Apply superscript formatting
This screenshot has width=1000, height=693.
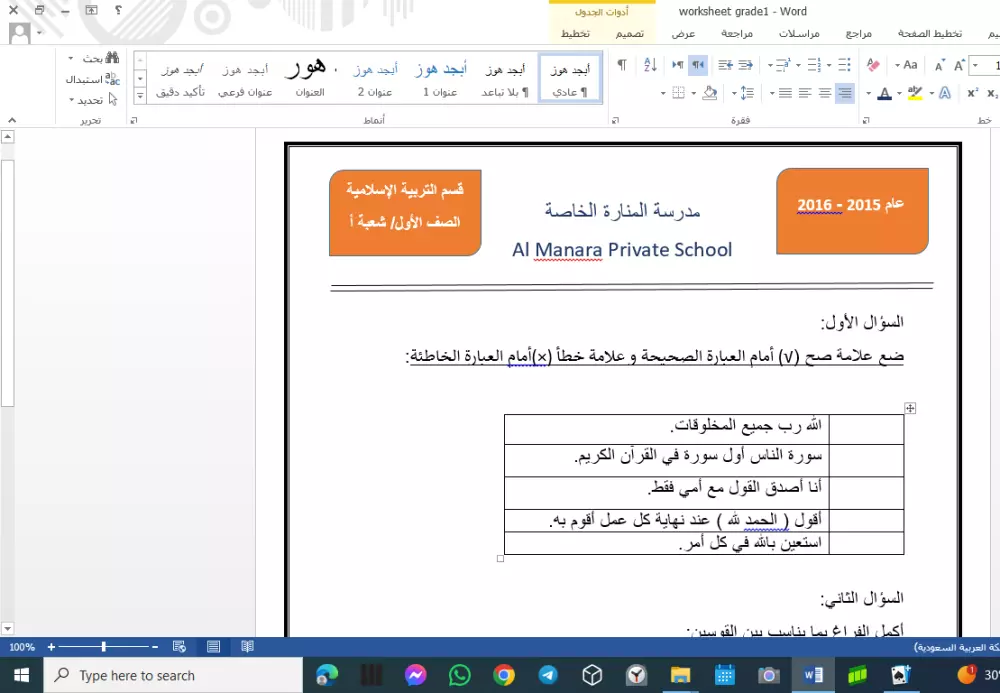(x=971, y=91)
